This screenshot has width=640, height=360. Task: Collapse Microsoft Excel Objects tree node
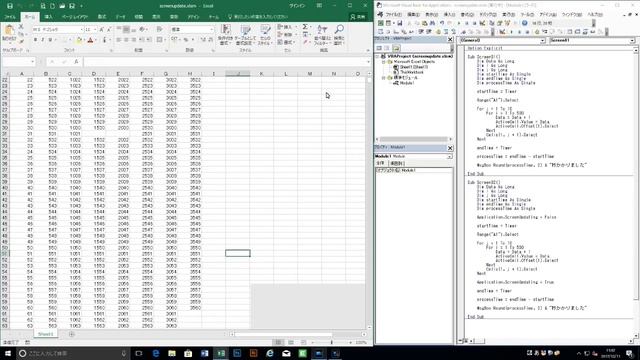pos(384,62)
